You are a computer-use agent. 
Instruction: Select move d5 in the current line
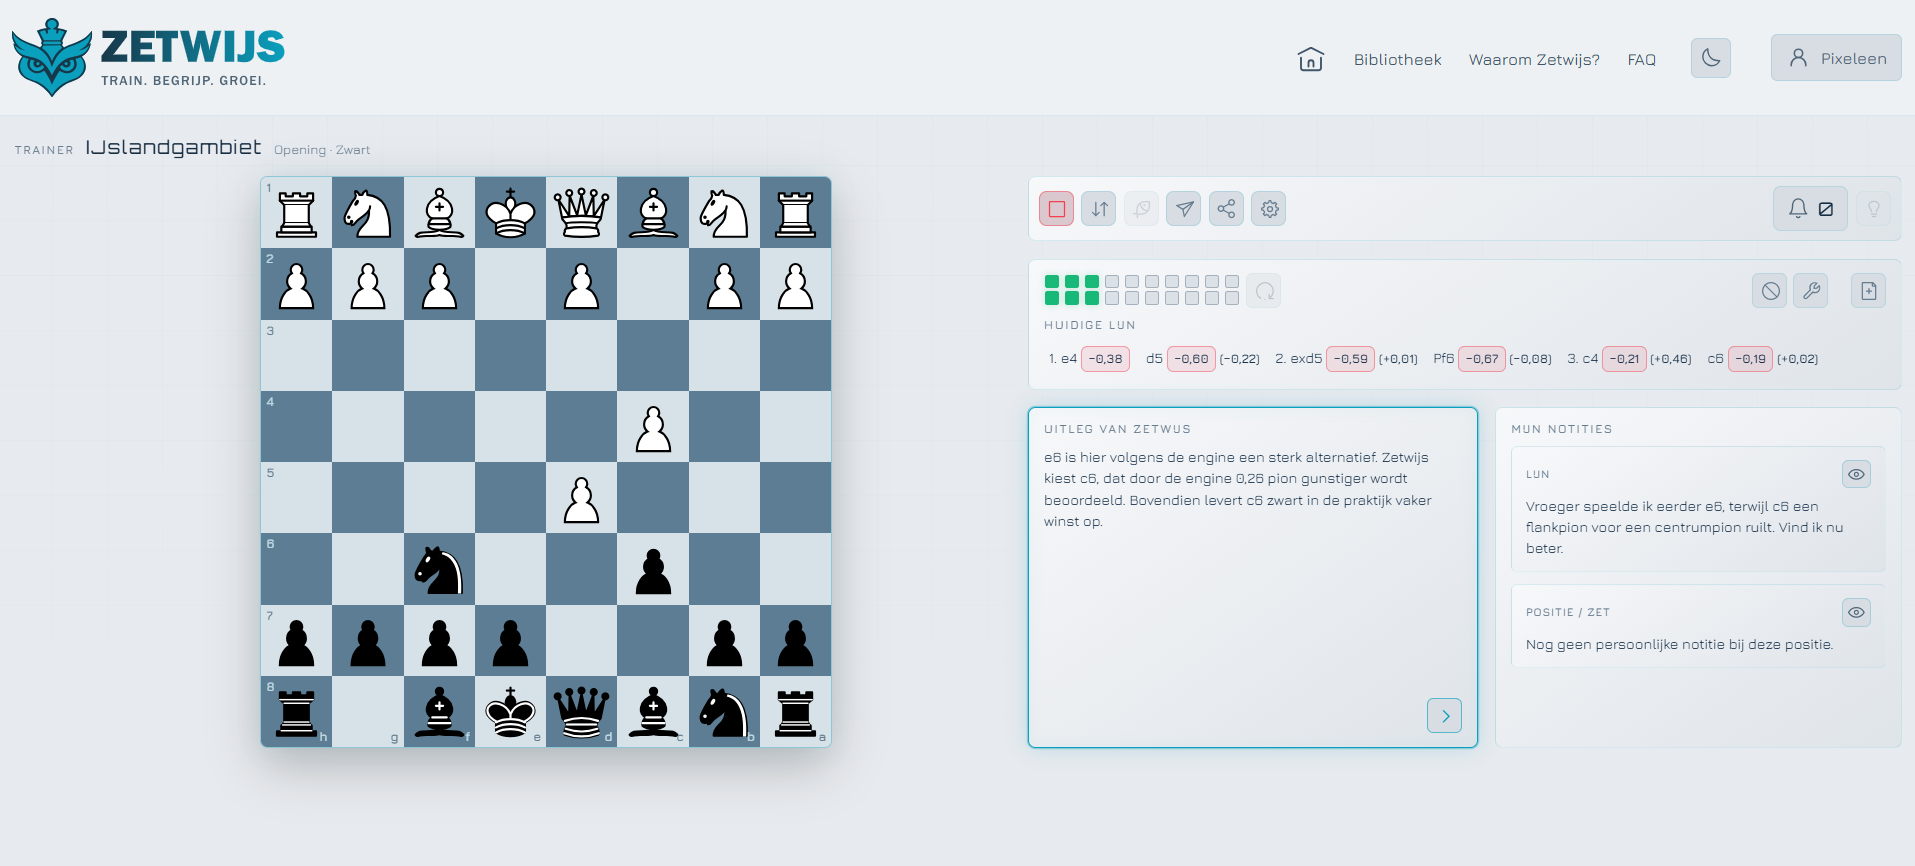[1154, 358]
